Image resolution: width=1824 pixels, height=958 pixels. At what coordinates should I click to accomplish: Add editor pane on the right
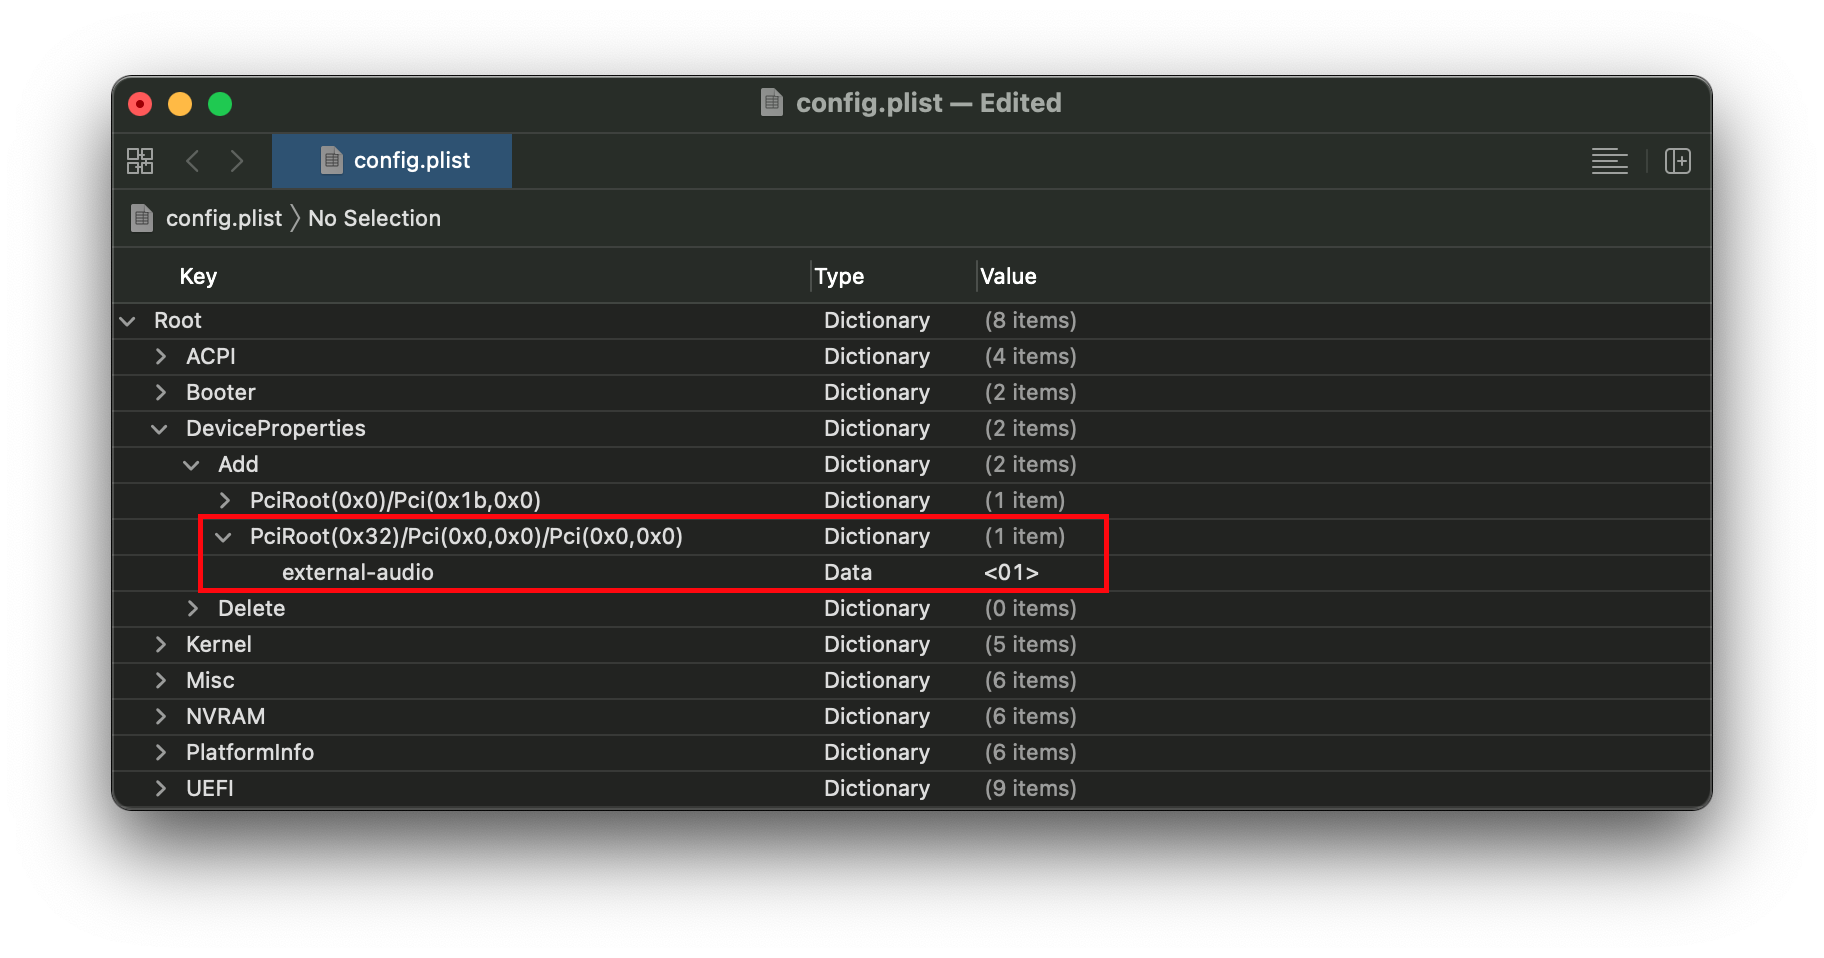(x=1677, y=161)
